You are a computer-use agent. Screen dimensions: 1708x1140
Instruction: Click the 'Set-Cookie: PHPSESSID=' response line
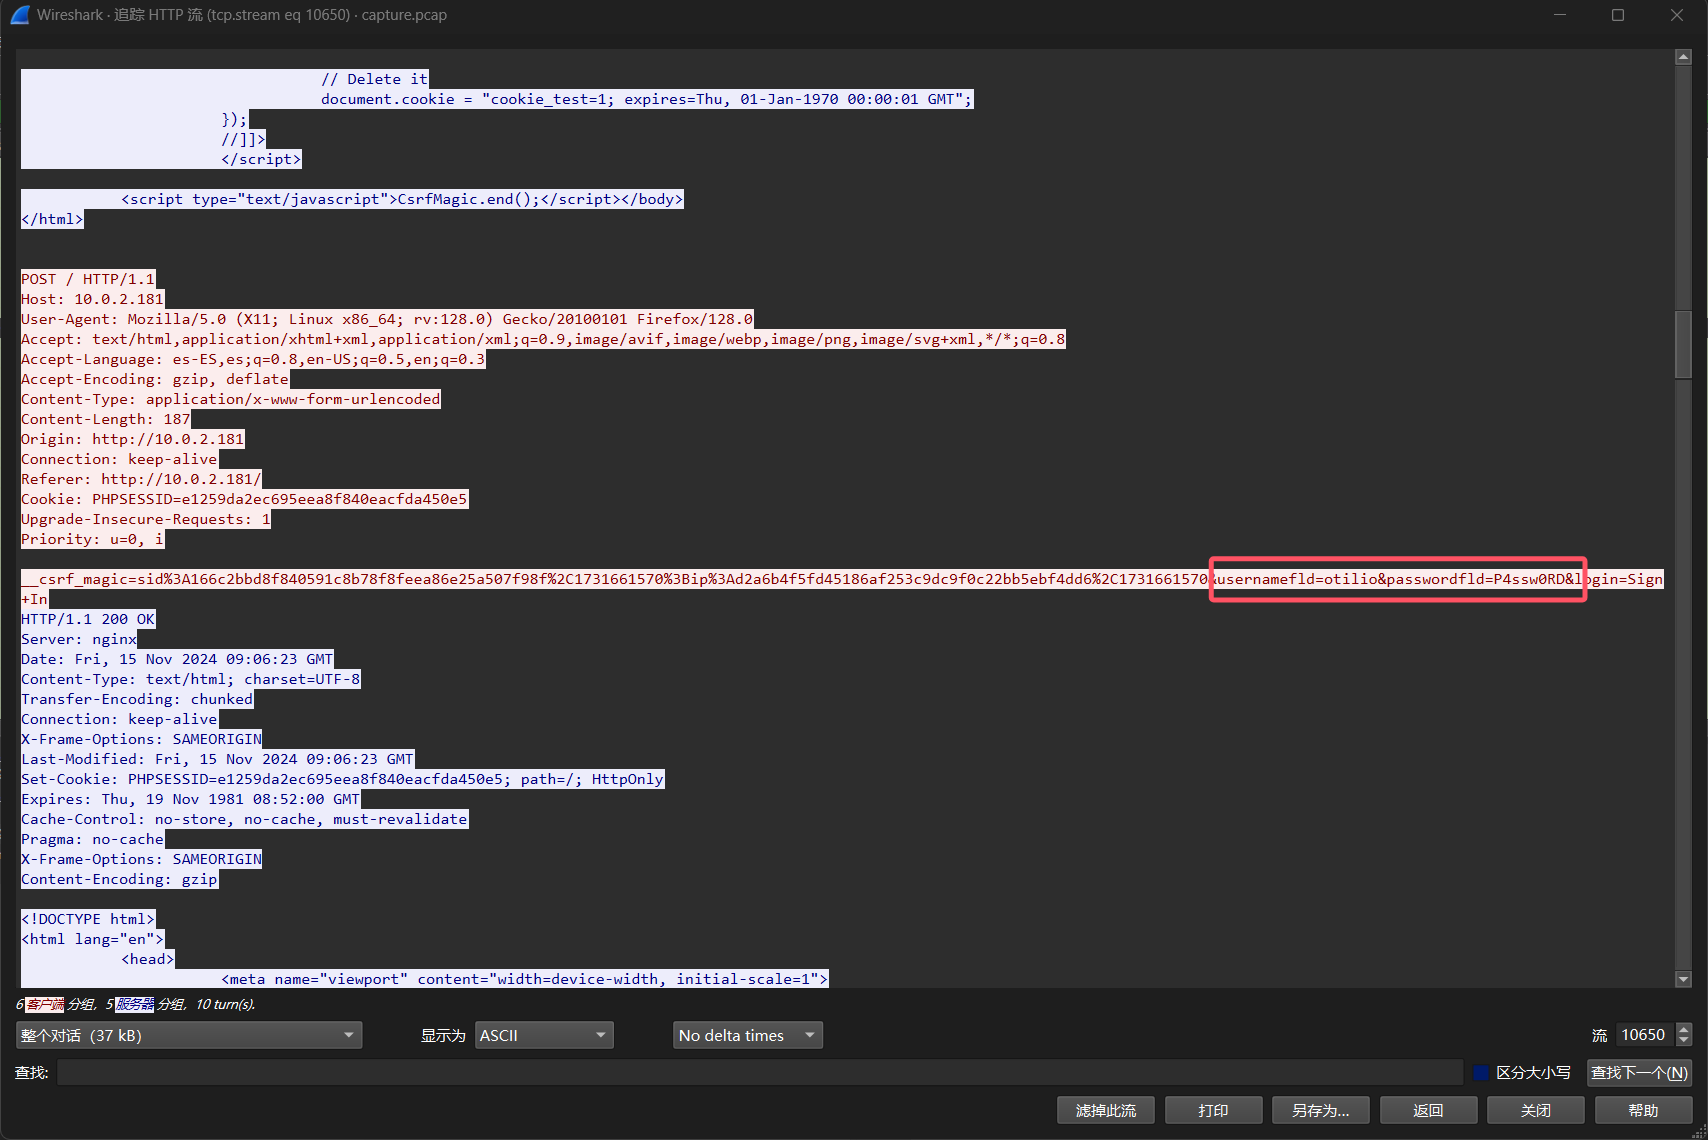tap(343, 779)
